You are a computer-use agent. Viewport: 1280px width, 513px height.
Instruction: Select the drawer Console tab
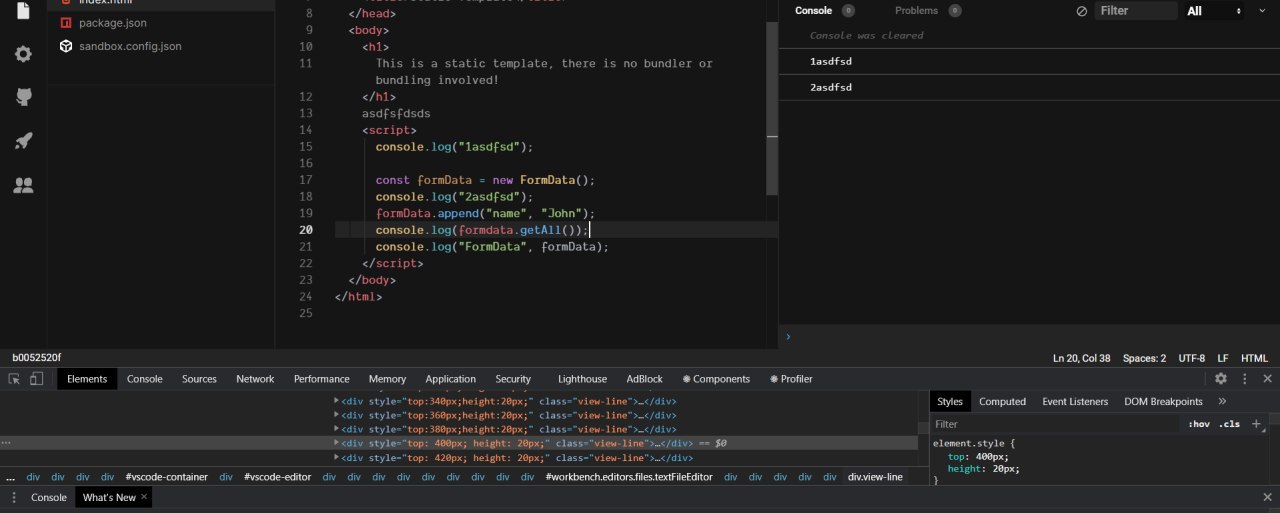pyautogui.click(x=49, y=497)
